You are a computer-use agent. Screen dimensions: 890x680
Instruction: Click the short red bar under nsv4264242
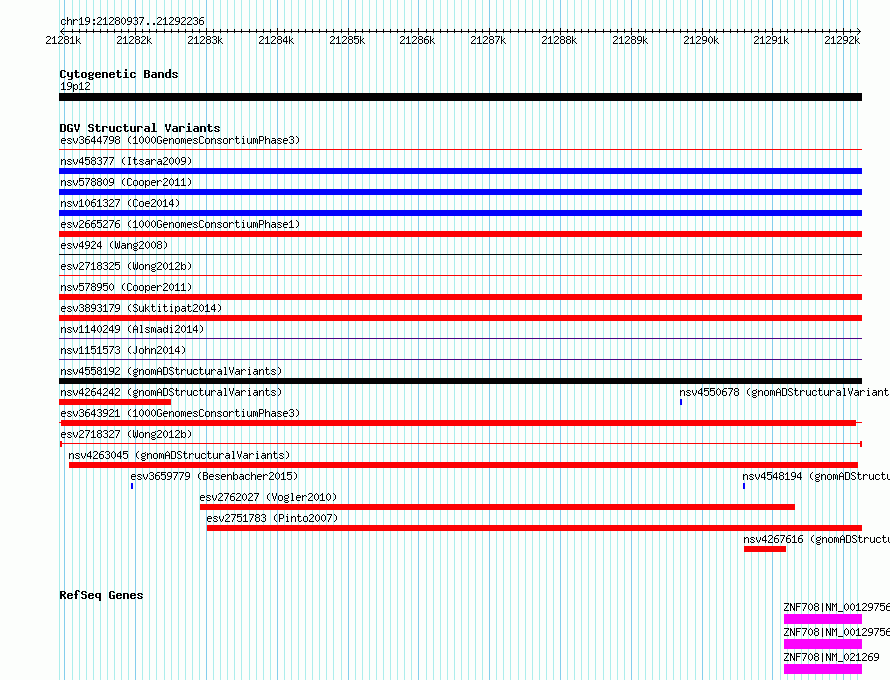click(115, 402)
